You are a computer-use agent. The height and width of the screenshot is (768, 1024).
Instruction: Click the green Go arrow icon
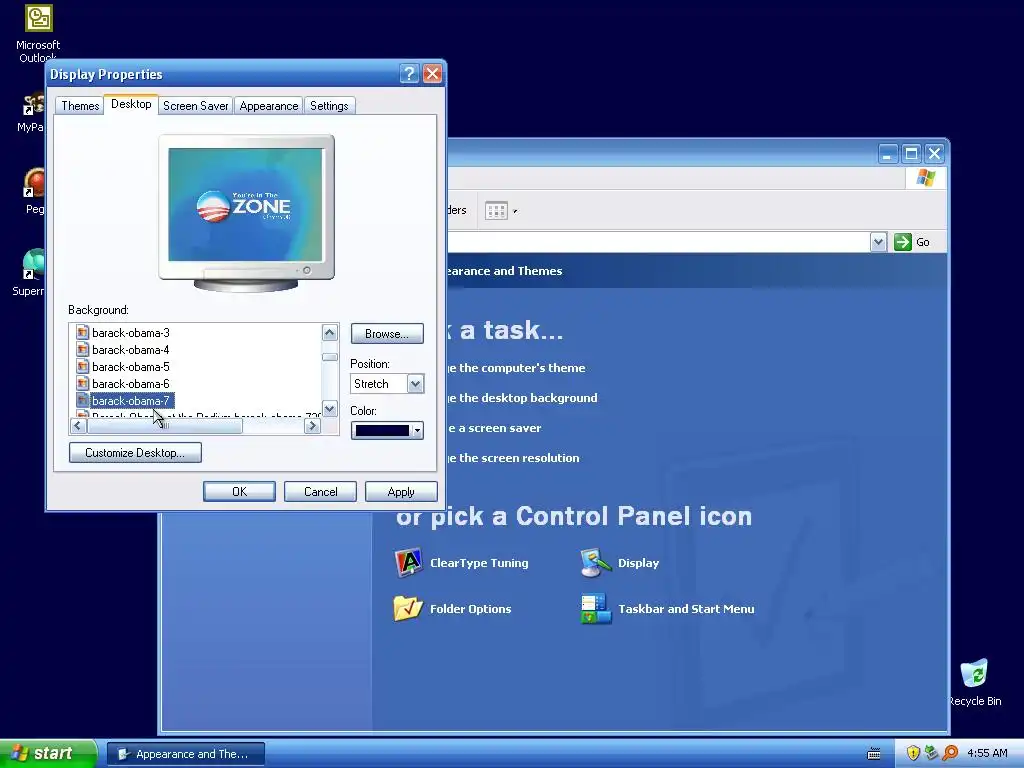pyautogui.click(x=903, y=242)
